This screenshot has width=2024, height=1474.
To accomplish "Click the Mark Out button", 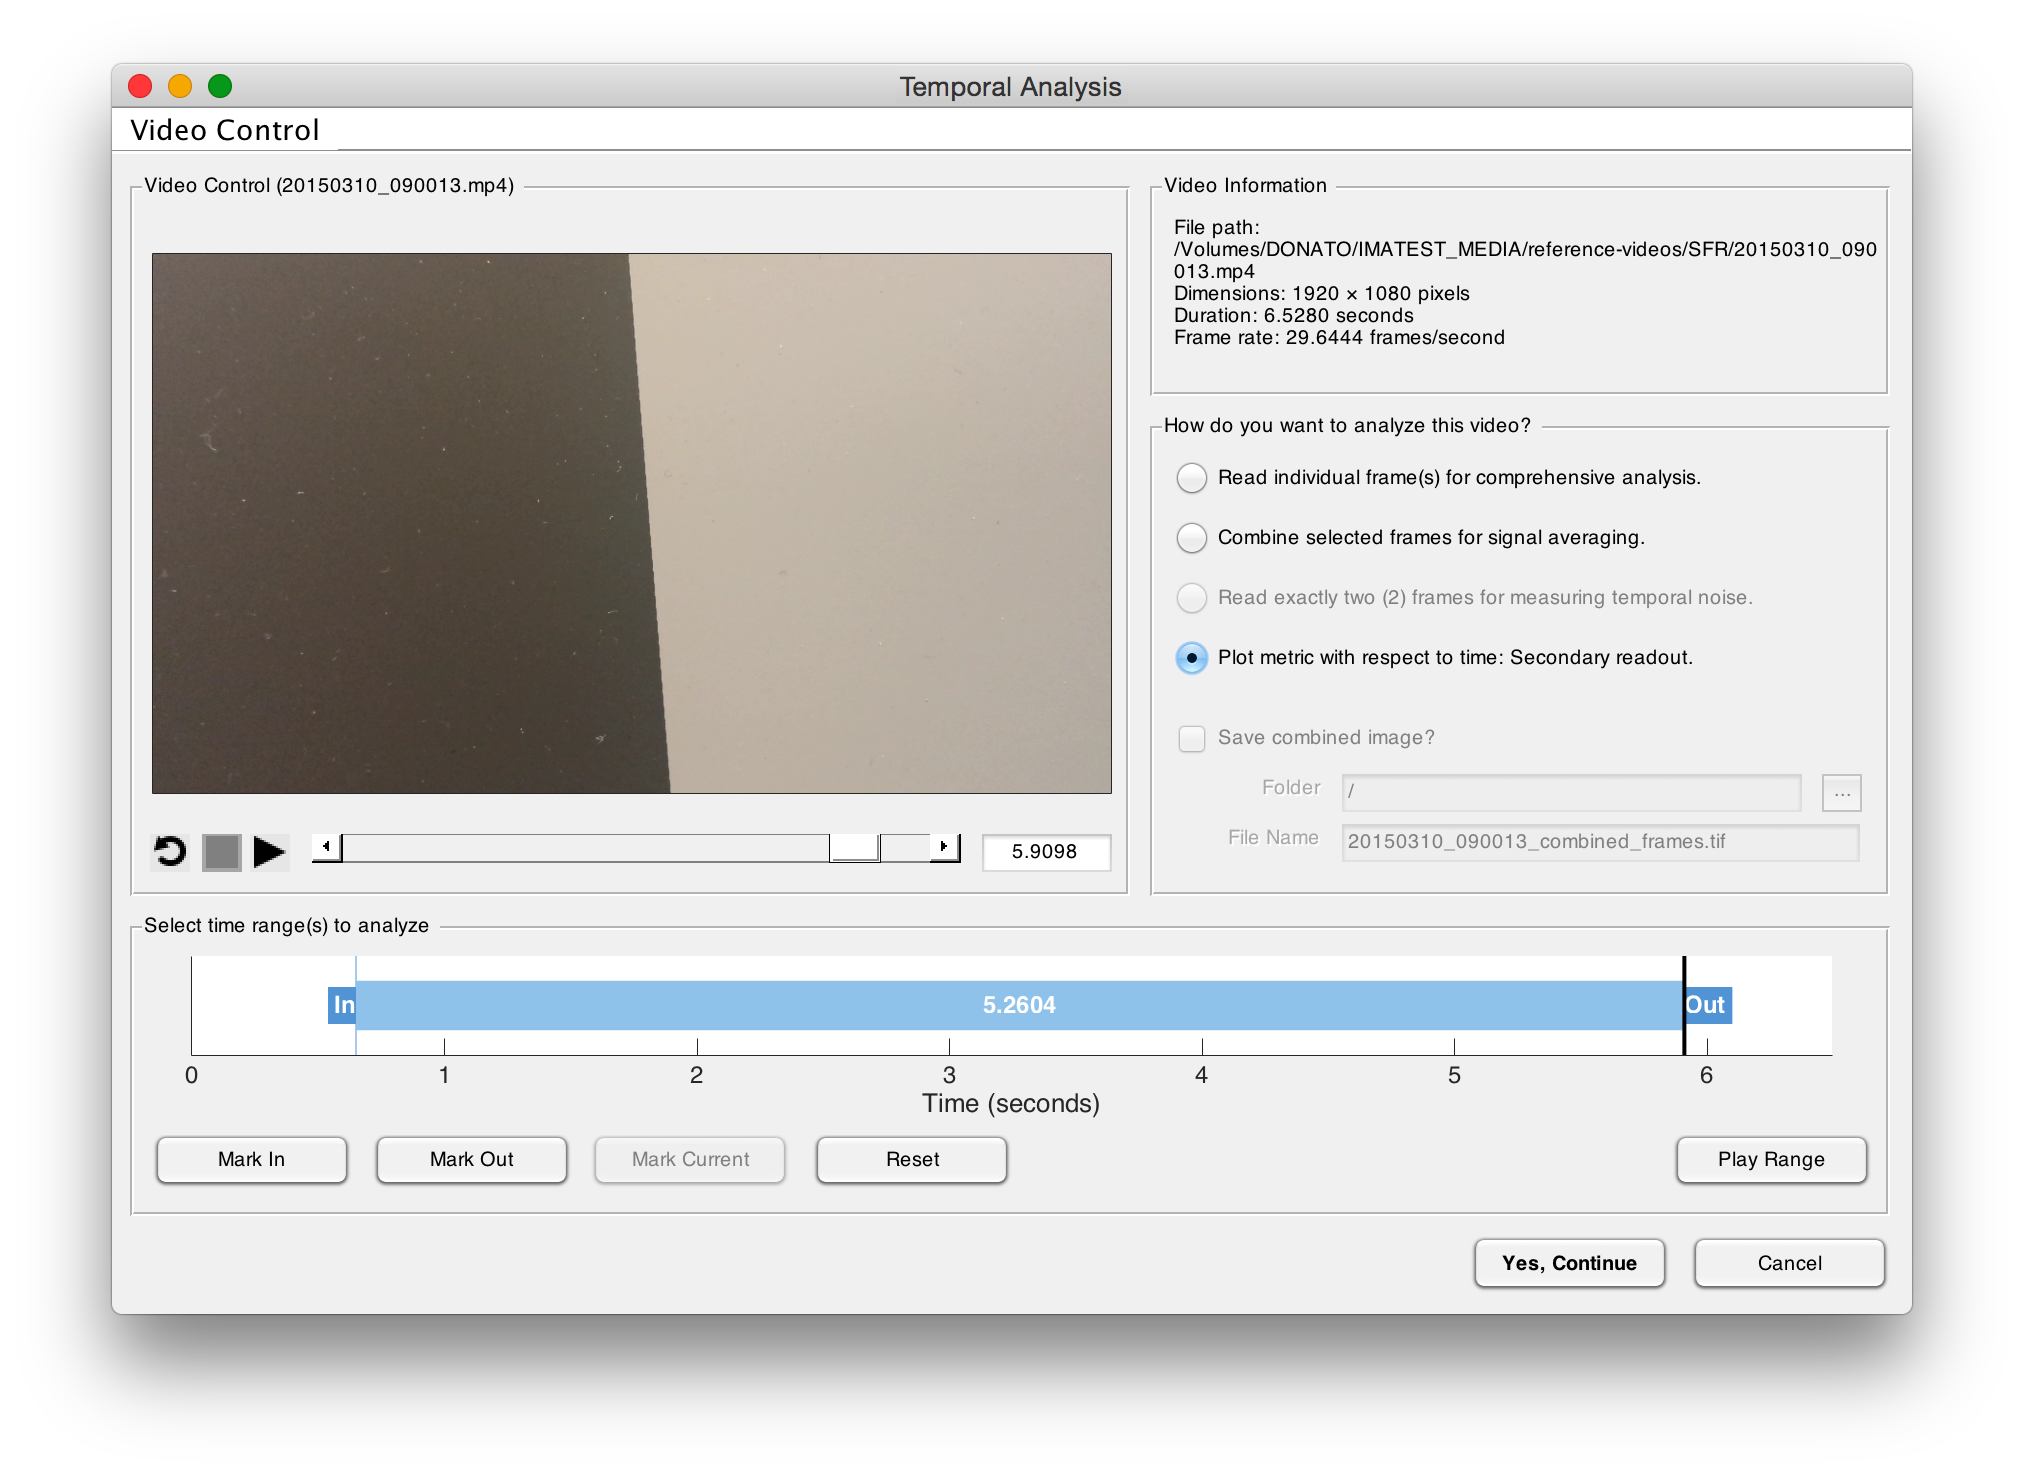I will pyautogui.click(x=472, y=1160).
